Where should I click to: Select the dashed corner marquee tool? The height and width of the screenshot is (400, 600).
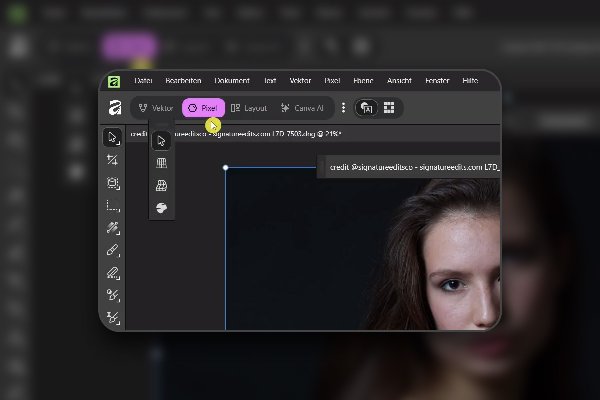(113, 206)
